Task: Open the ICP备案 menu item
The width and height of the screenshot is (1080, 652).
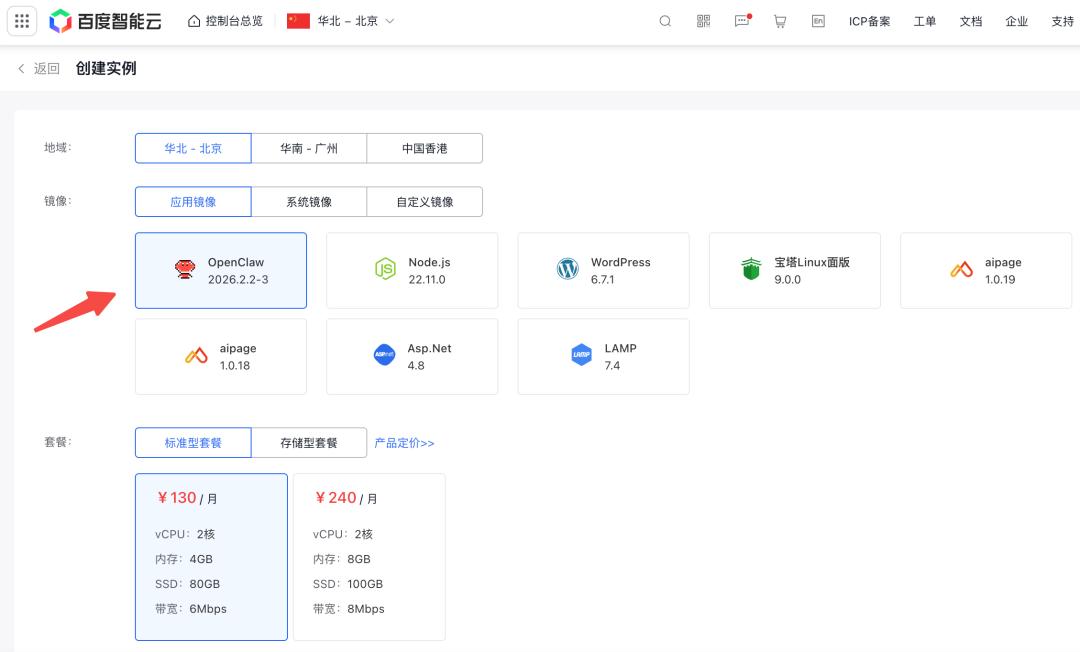Action: click(x=869, y=21)
